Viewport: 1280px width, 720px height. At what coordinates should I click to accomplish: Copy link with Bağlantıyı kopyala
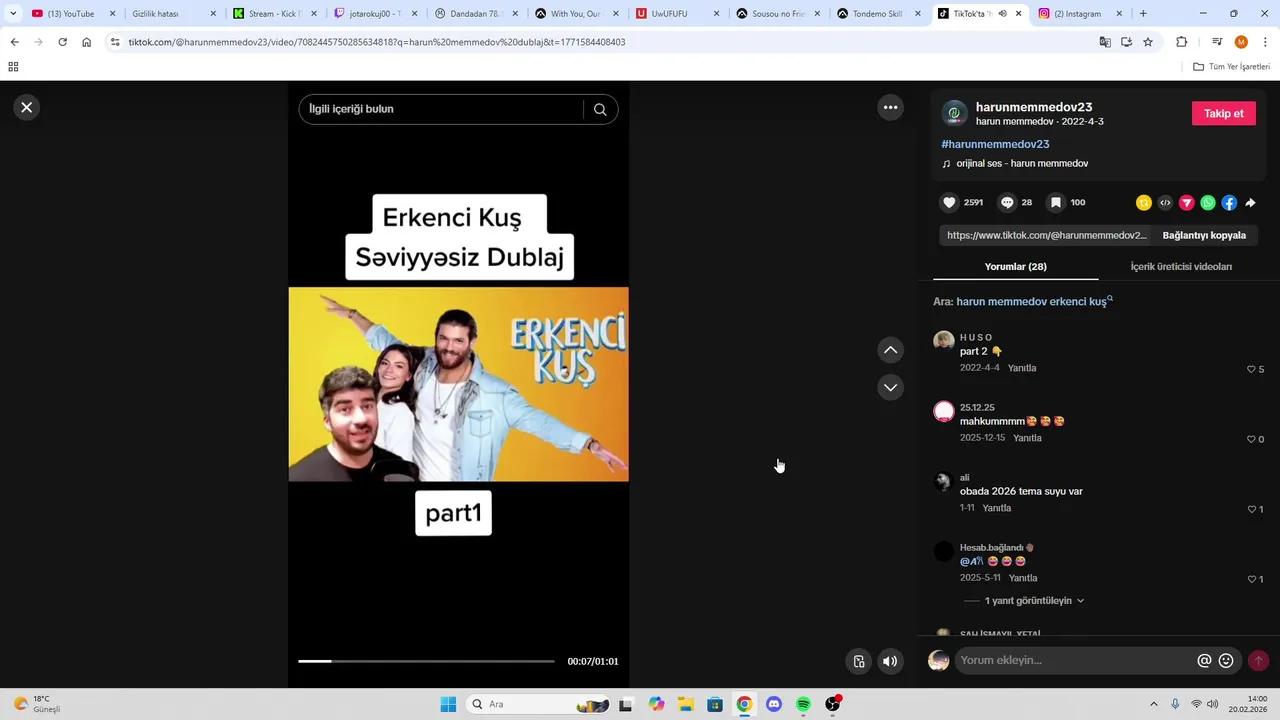click(1204, 235)
